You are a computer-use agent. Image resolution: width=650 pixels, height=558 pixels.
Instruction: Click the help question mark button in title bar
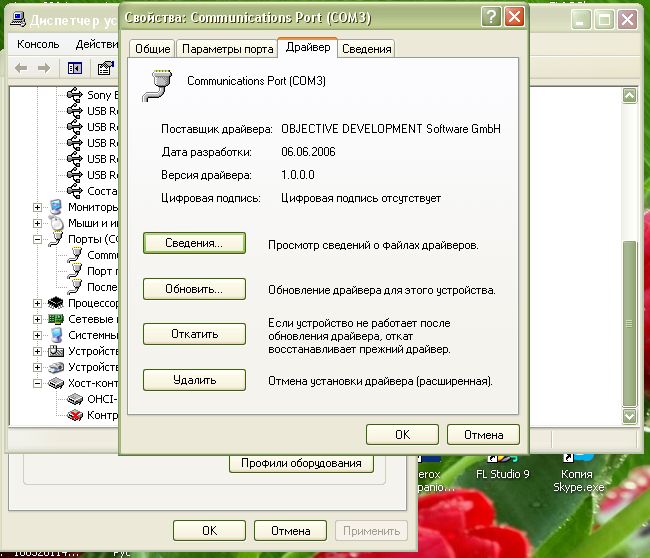point(490,17)
